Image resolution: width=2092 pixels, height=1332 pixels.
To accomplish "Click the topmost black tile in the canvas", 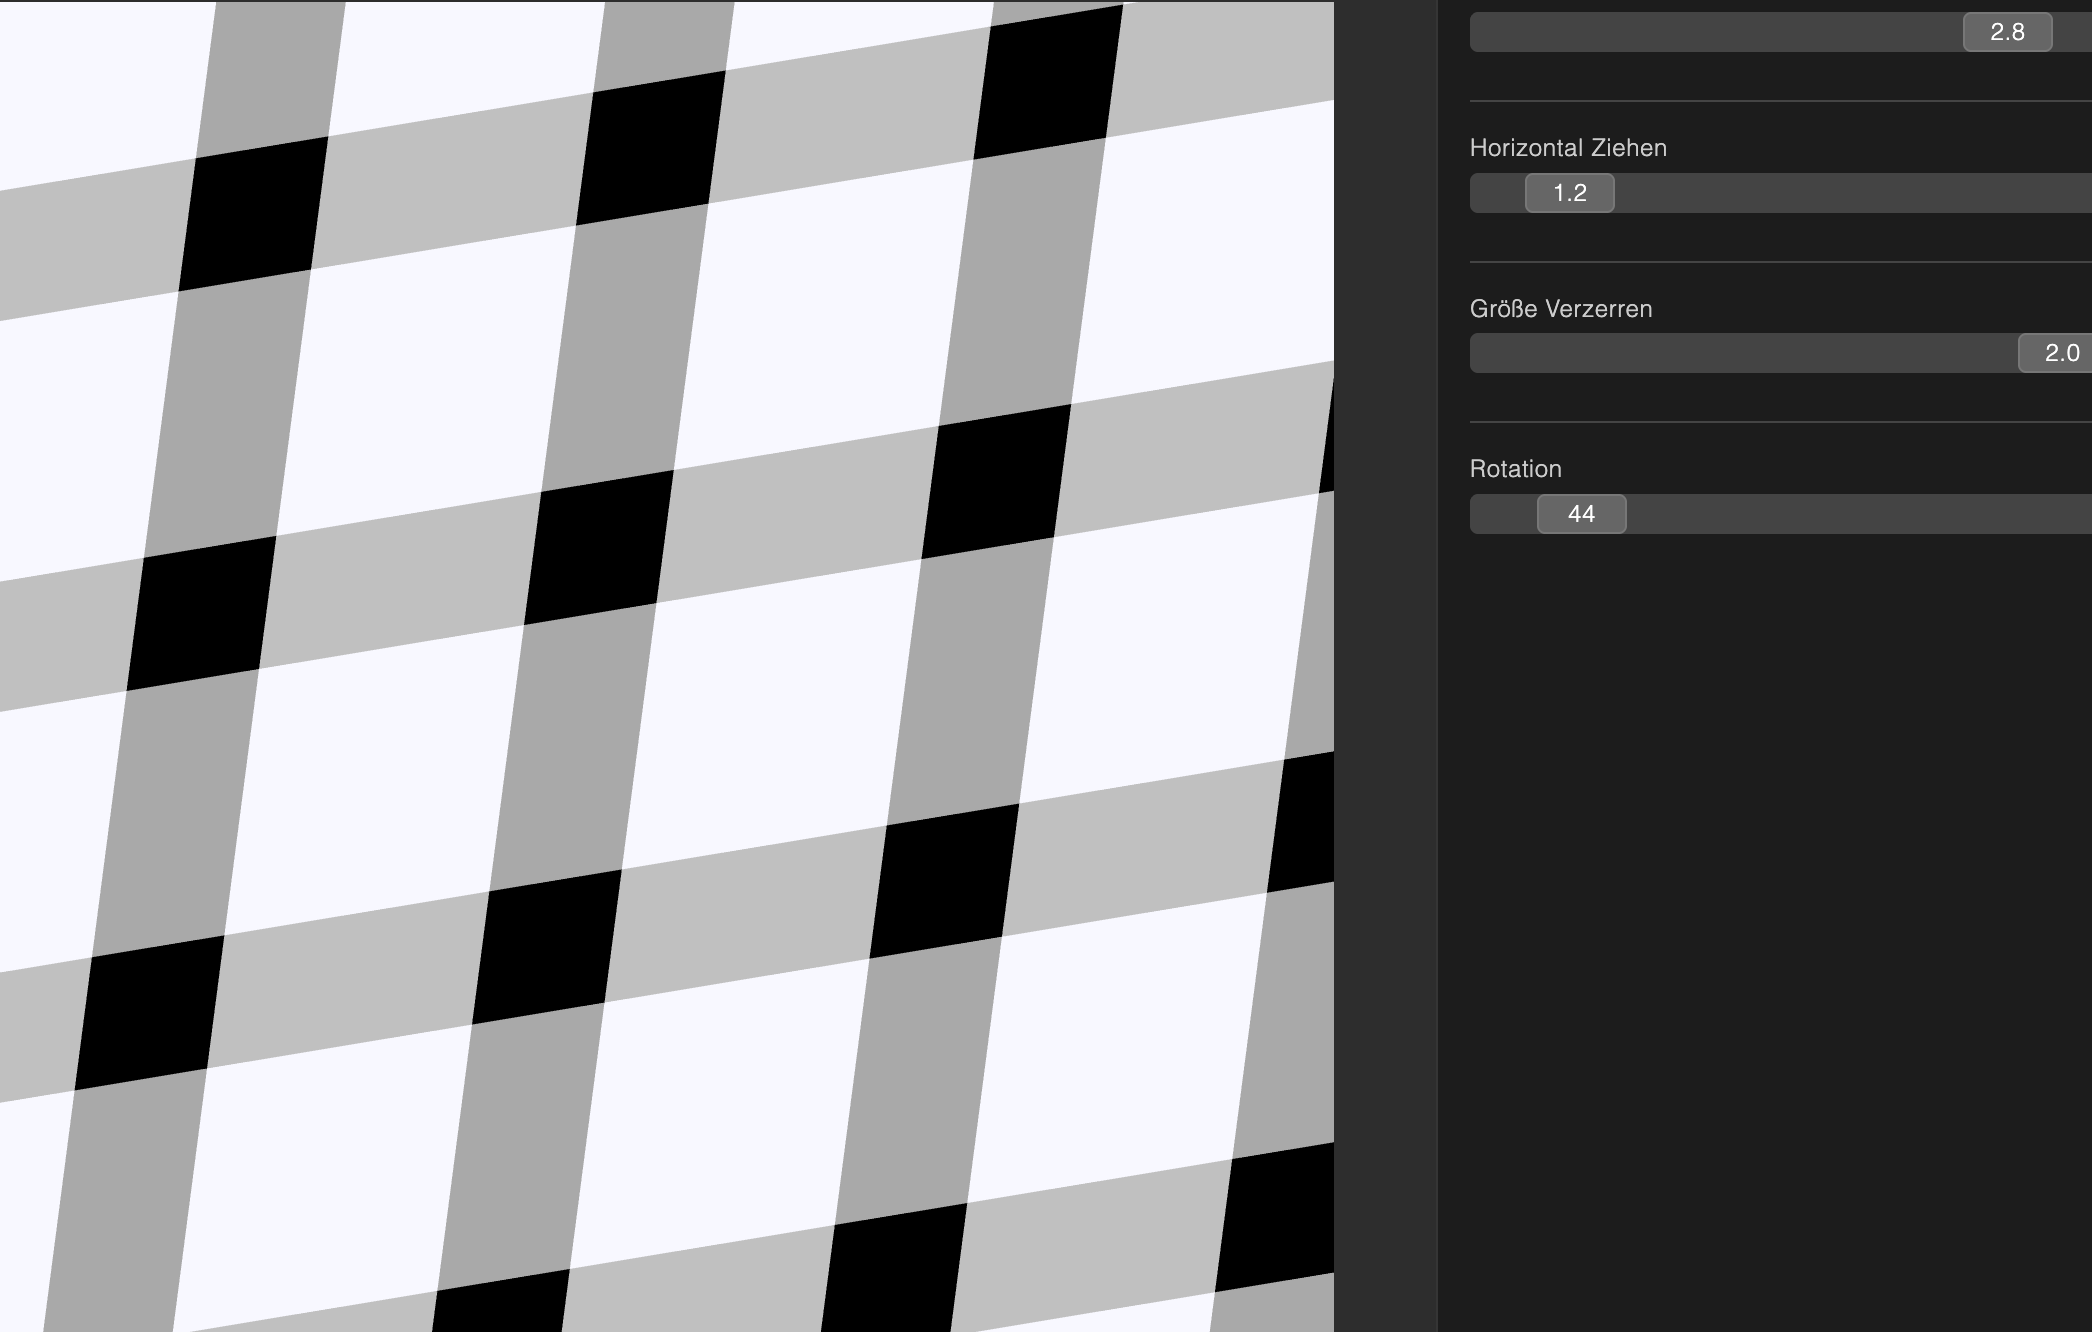I will 1048,82.
